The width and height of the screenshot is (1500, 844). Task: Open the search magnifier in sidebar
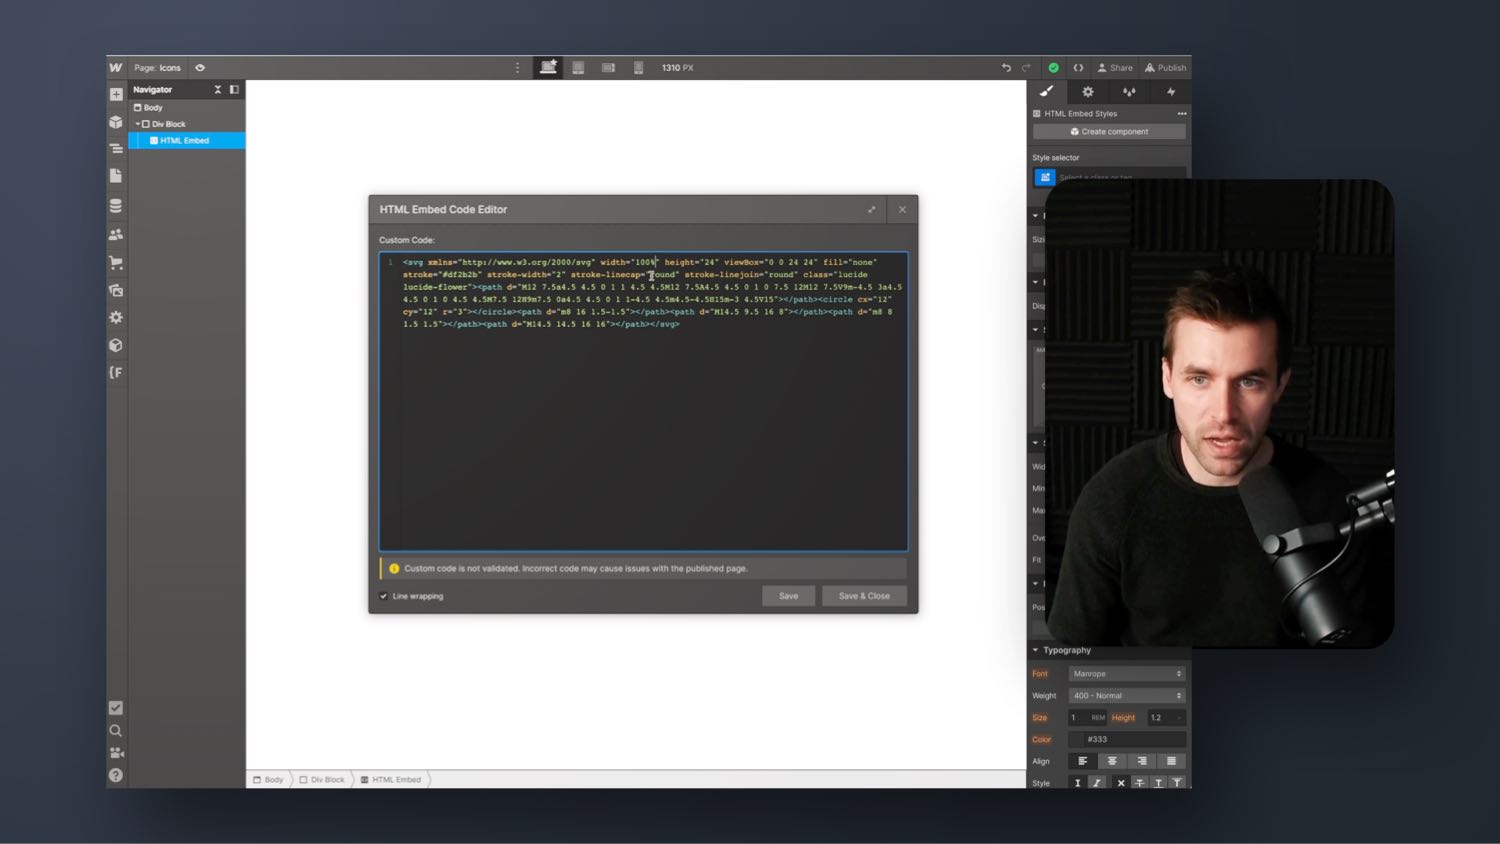[116, 731]
